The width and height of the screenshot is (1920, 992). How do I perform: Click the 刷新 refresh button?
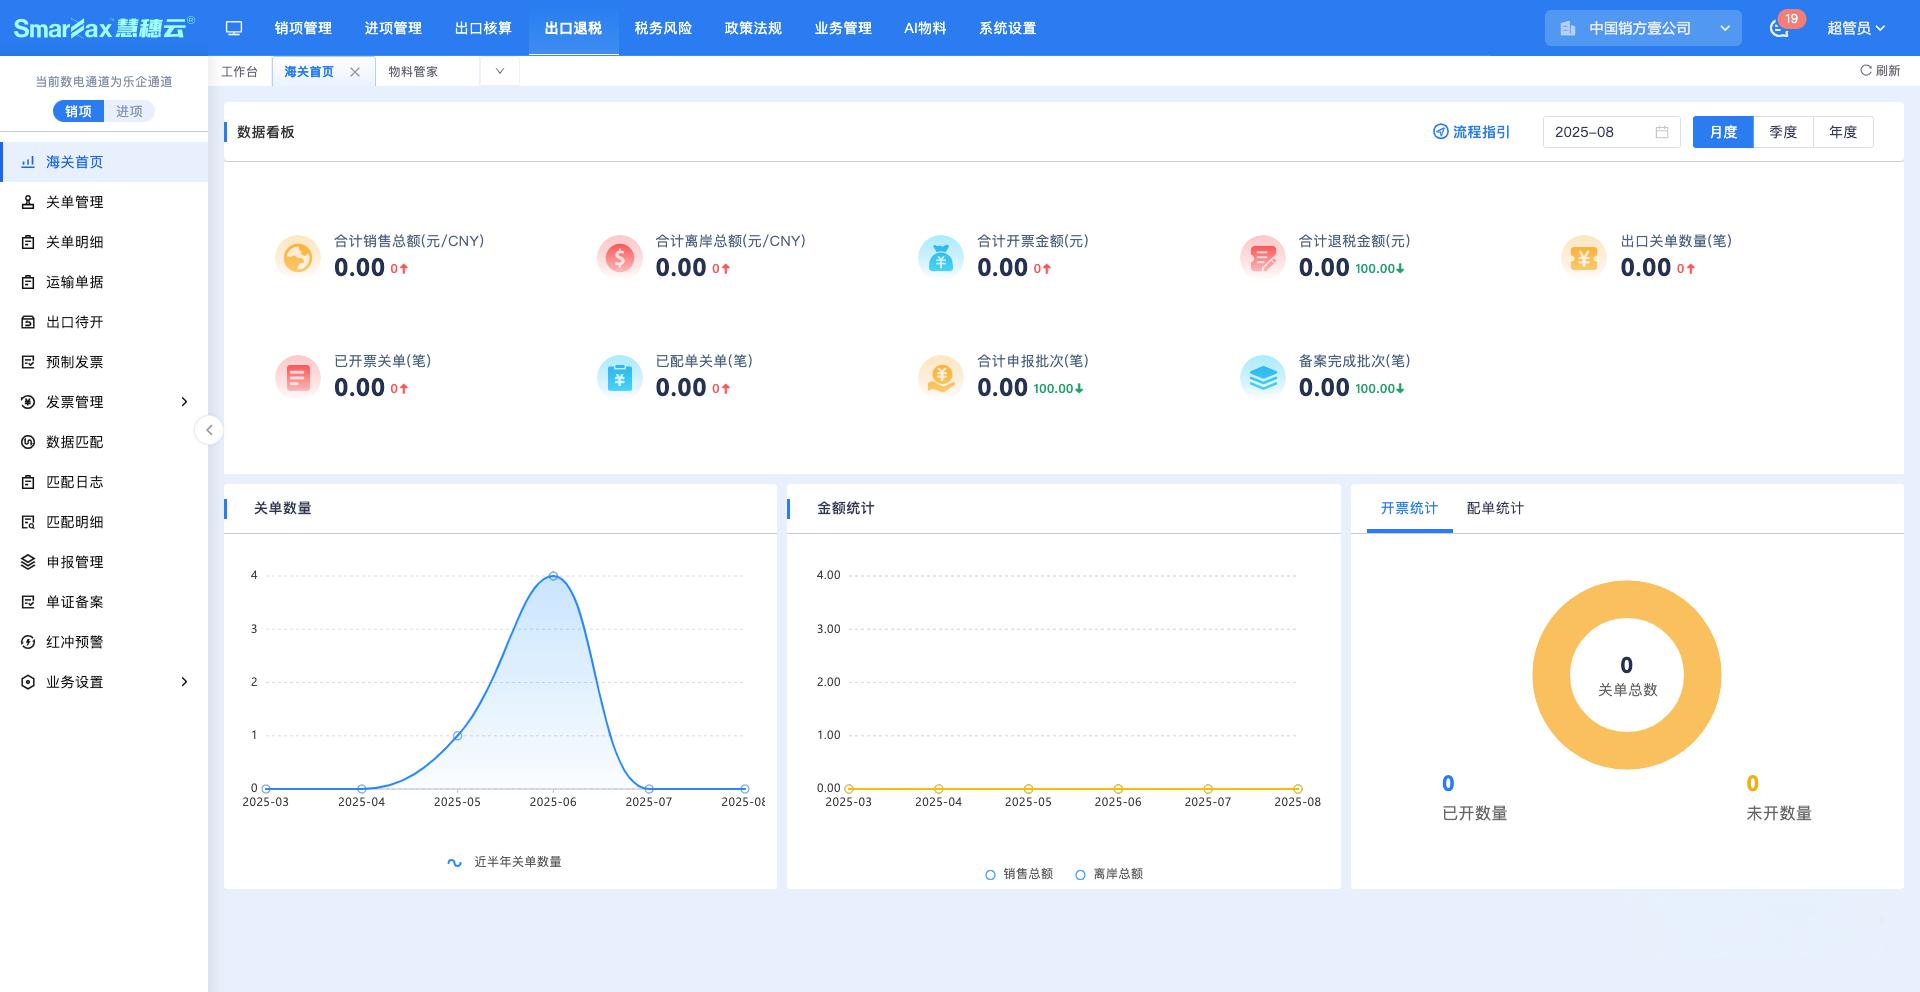[x=1879, y=71]
